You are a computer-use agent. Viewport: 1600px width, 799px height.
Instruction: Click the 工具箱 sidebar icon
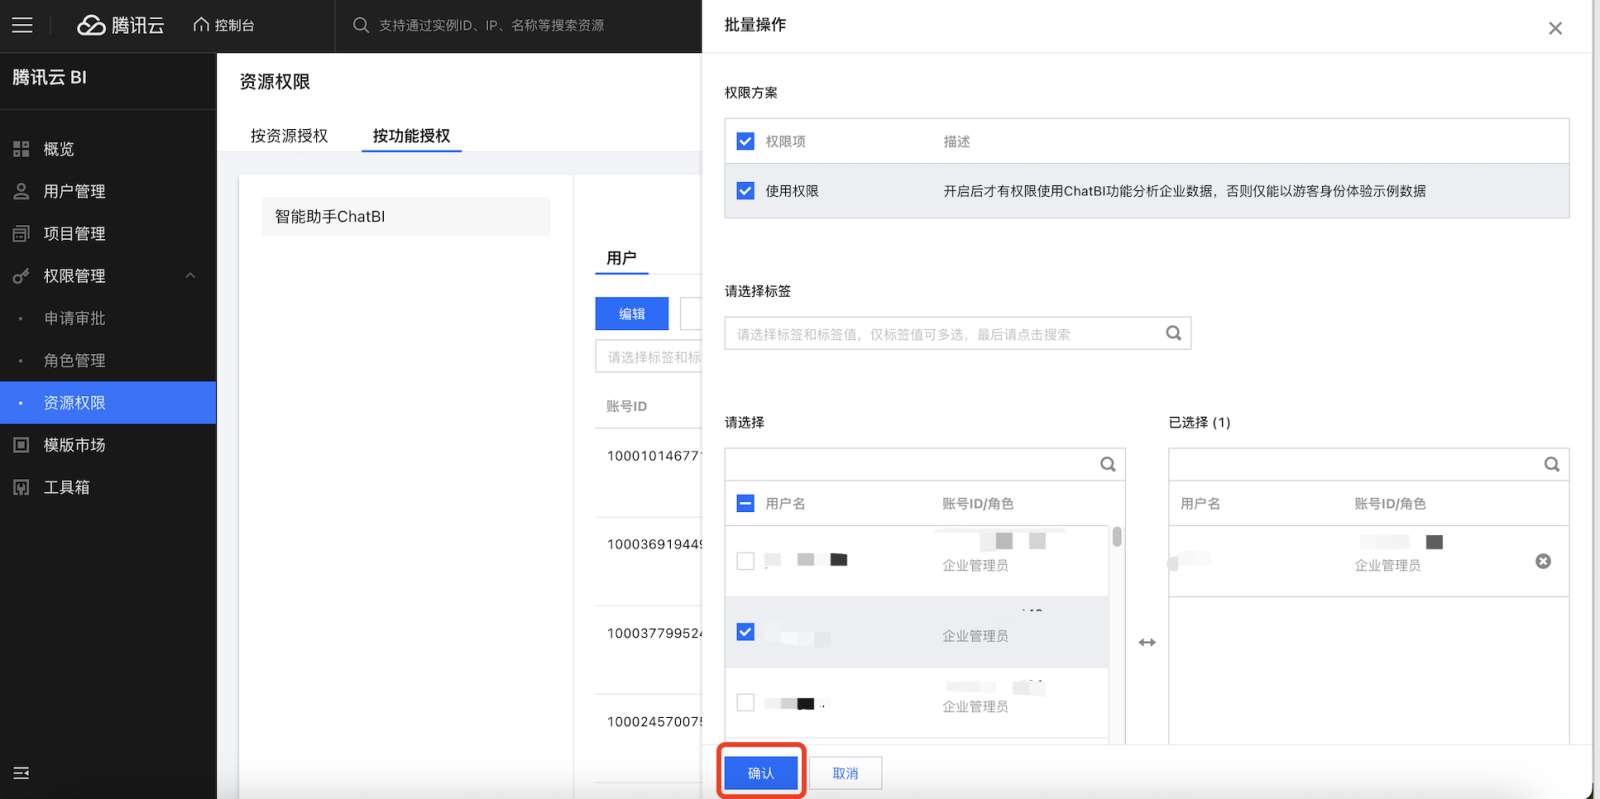click(21, 487)
